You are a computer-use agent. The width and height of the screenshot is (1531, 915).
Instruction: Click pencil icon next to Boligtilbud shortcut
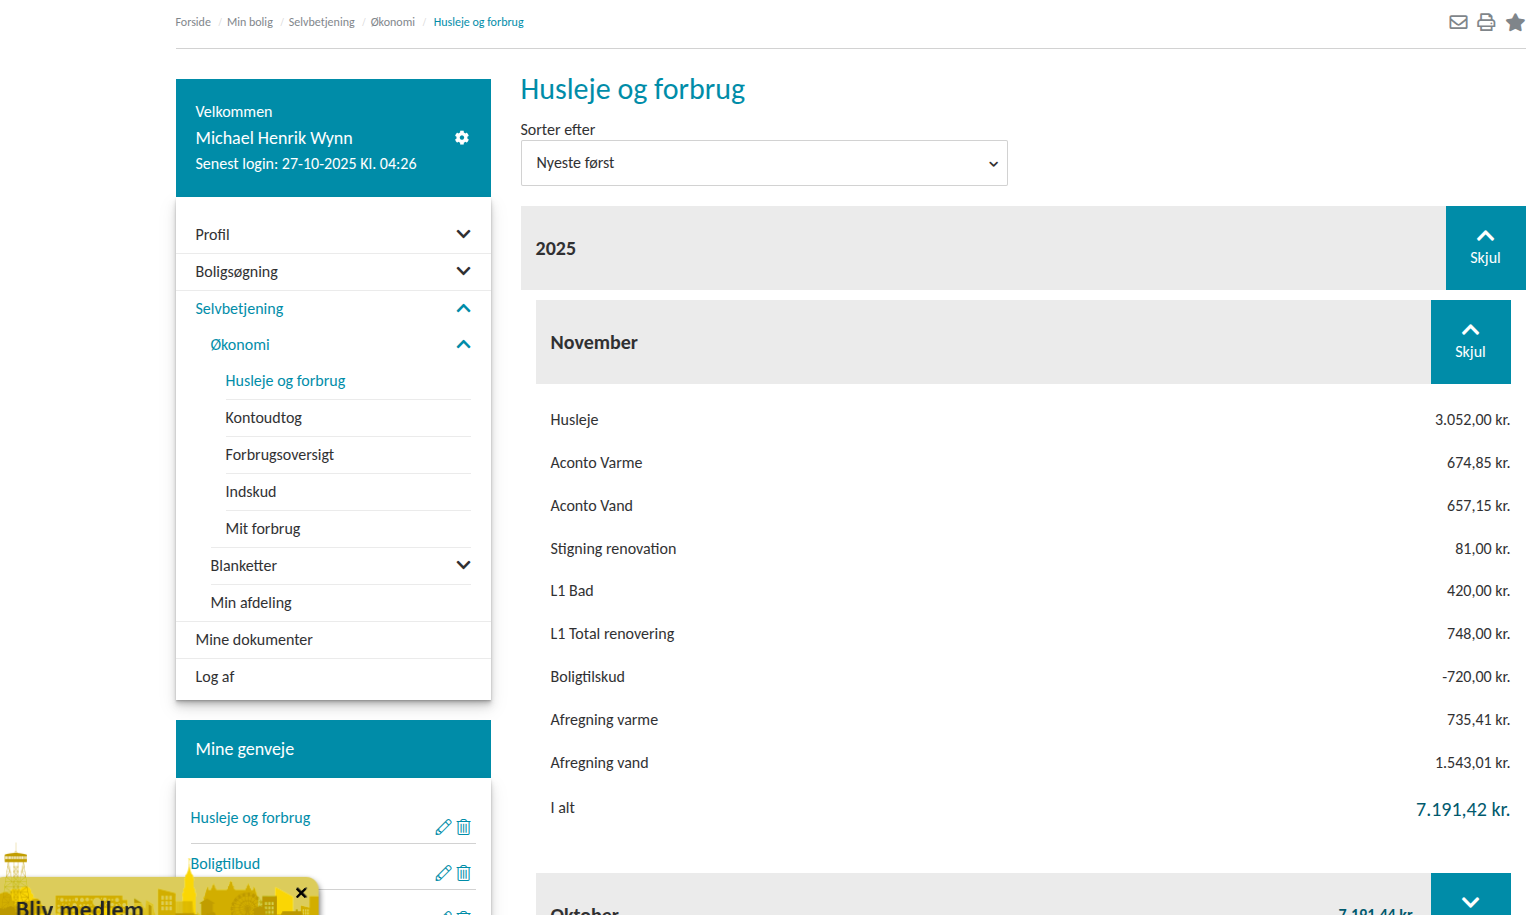click(x=443, y=873)
